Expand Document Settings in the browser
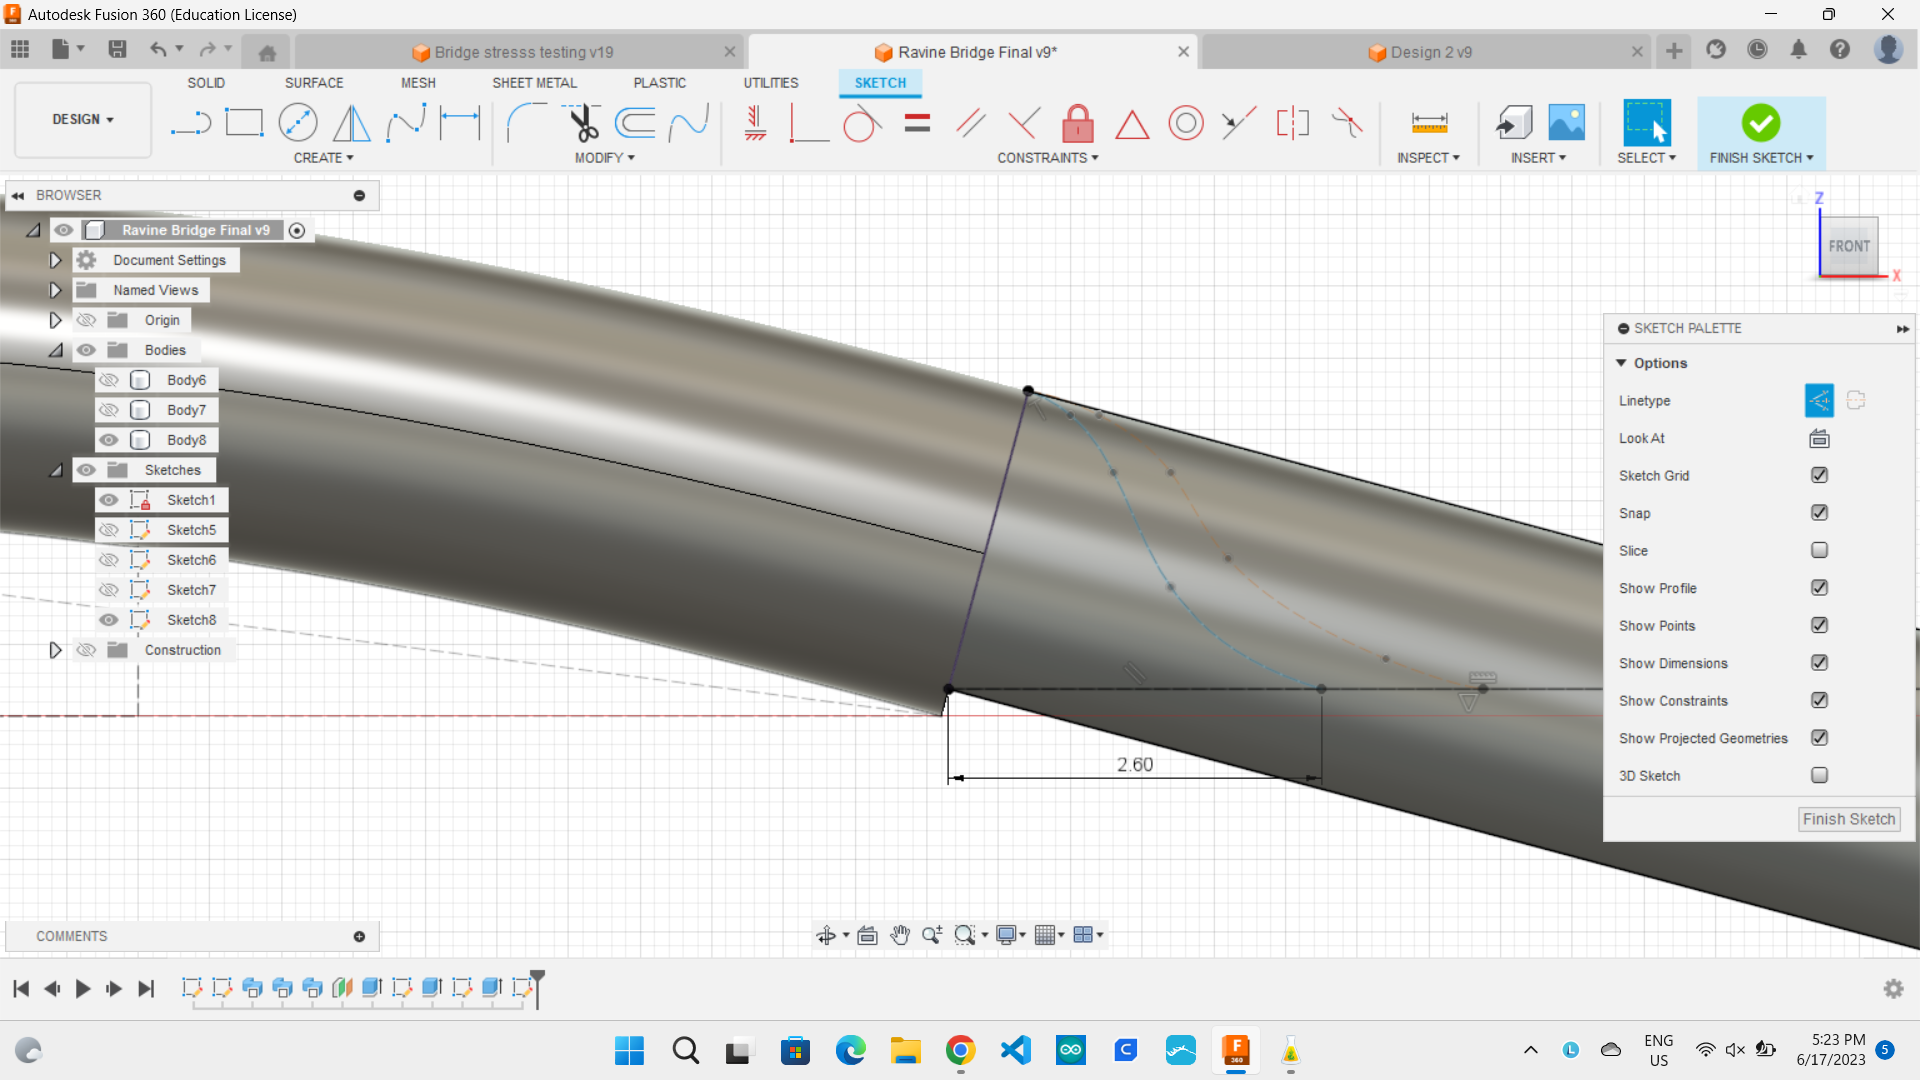This screenshot has height=1080, width=1920. (x=55, y=260)
